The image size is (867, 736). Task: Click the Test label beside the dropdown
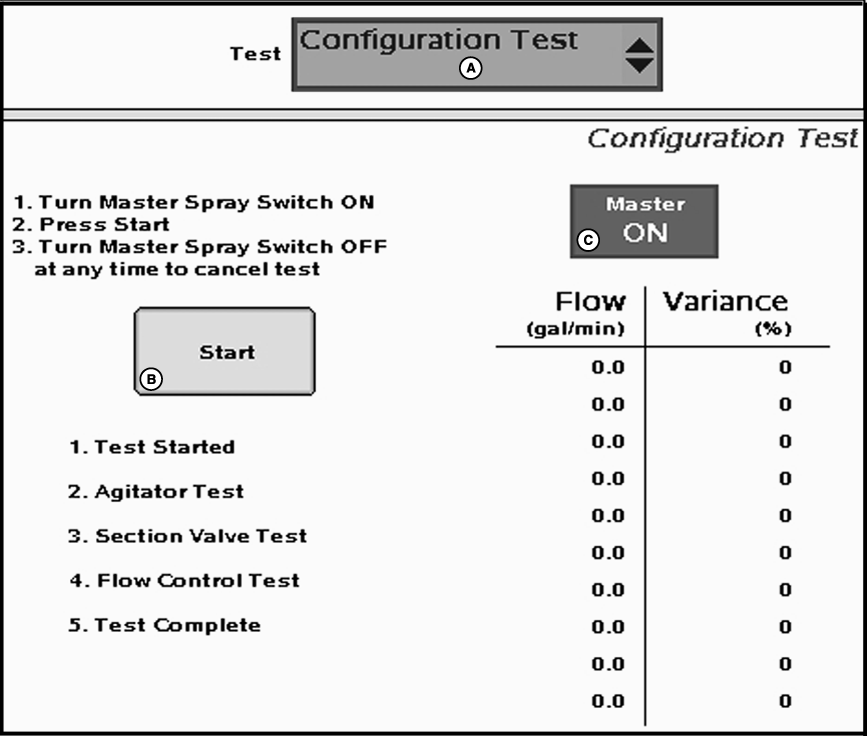256,54
